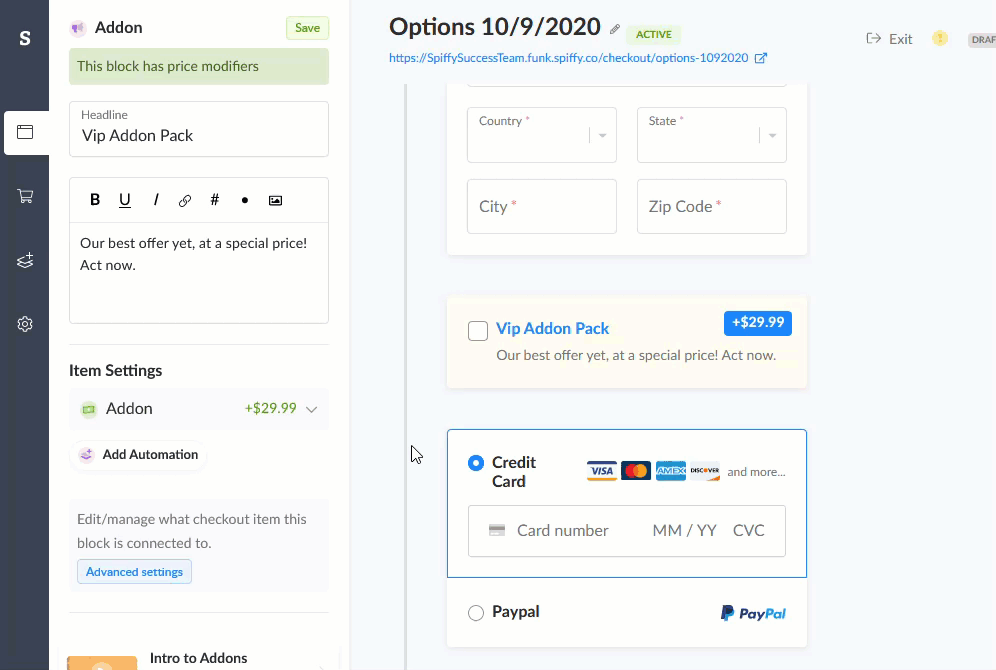Edit the checkout name with pencil icon

coord(614,29)
